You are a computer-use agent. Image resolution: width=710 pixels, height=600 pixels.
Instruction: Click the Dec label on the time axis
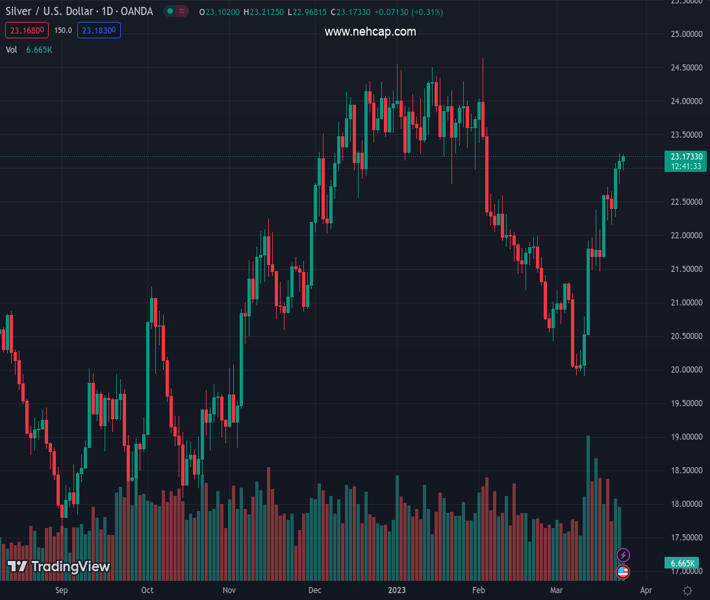tap(315, 591)
